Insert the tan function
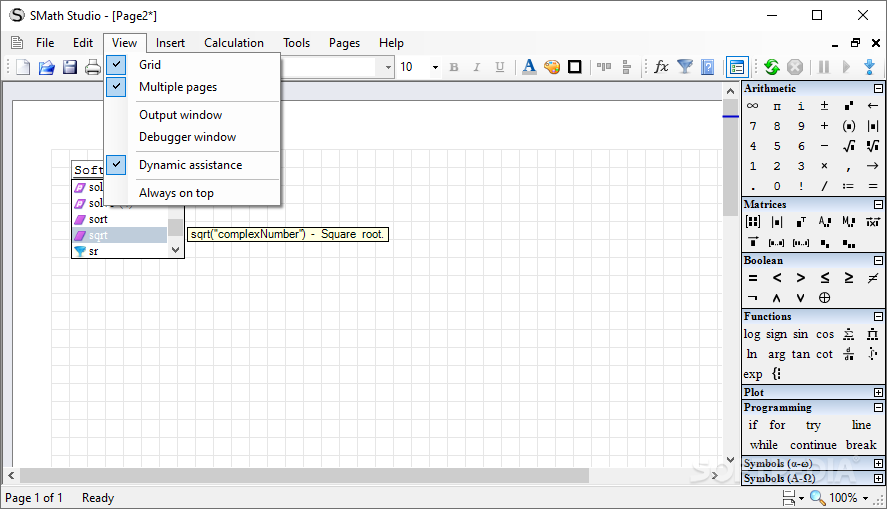887x509 pixels. click(x=800, y=354)
